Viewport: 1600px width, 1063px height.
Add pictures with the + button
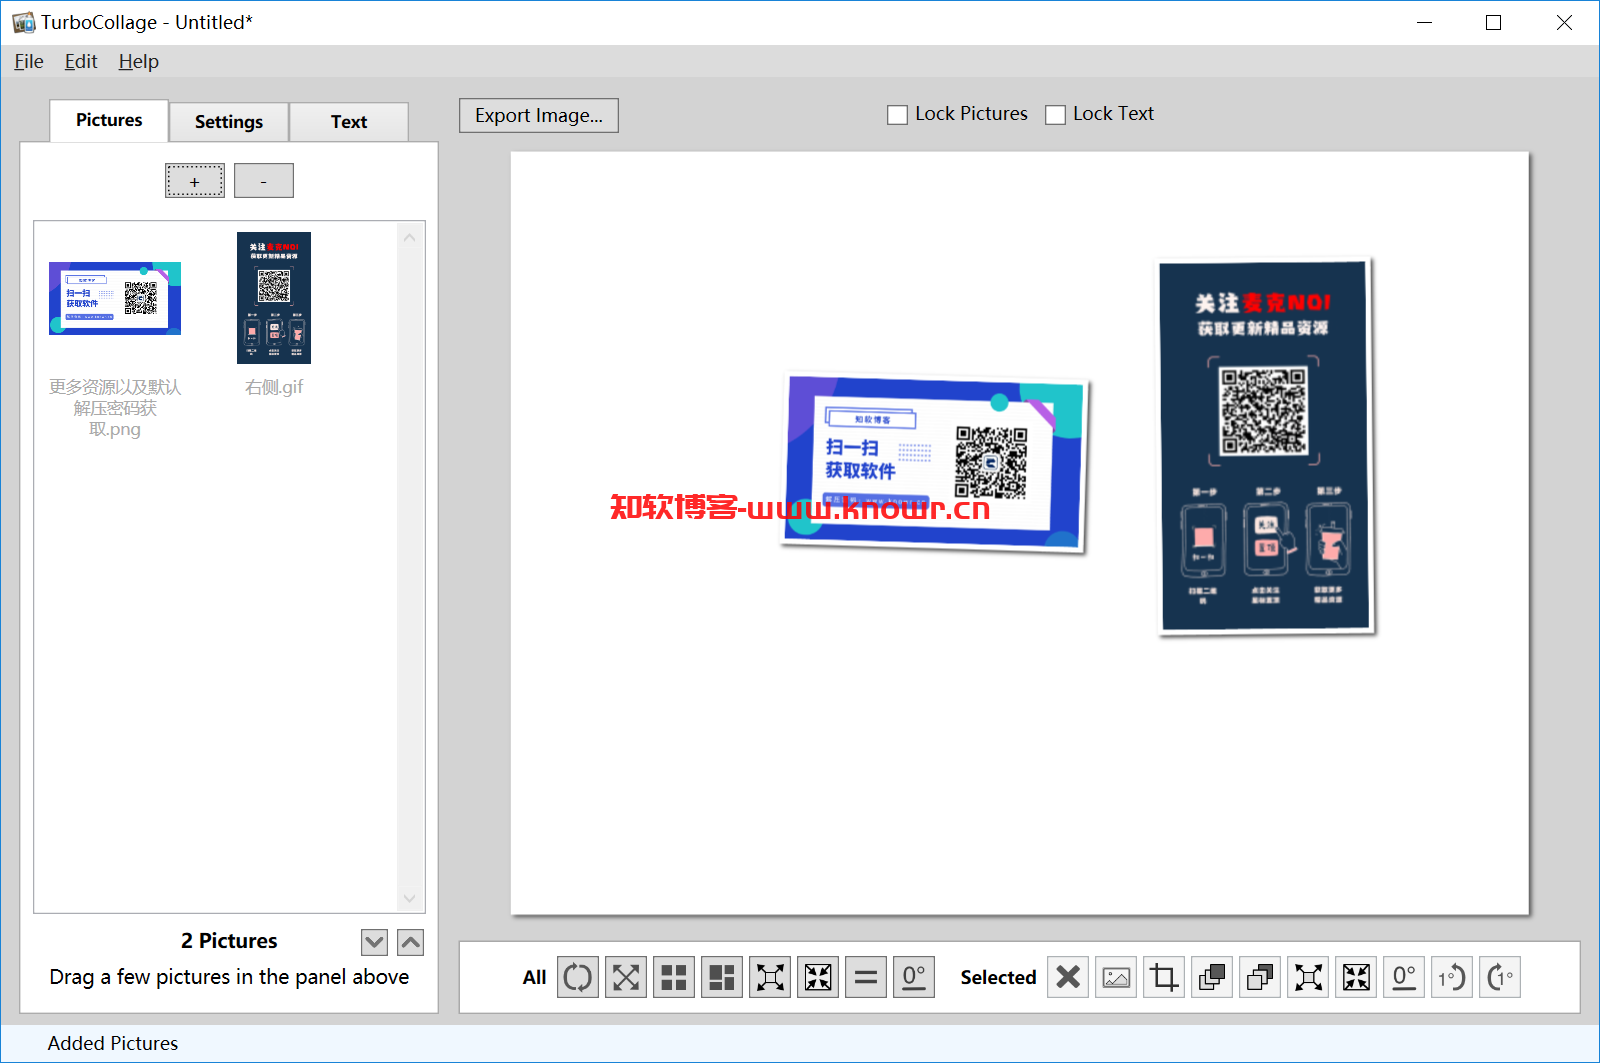195,181
